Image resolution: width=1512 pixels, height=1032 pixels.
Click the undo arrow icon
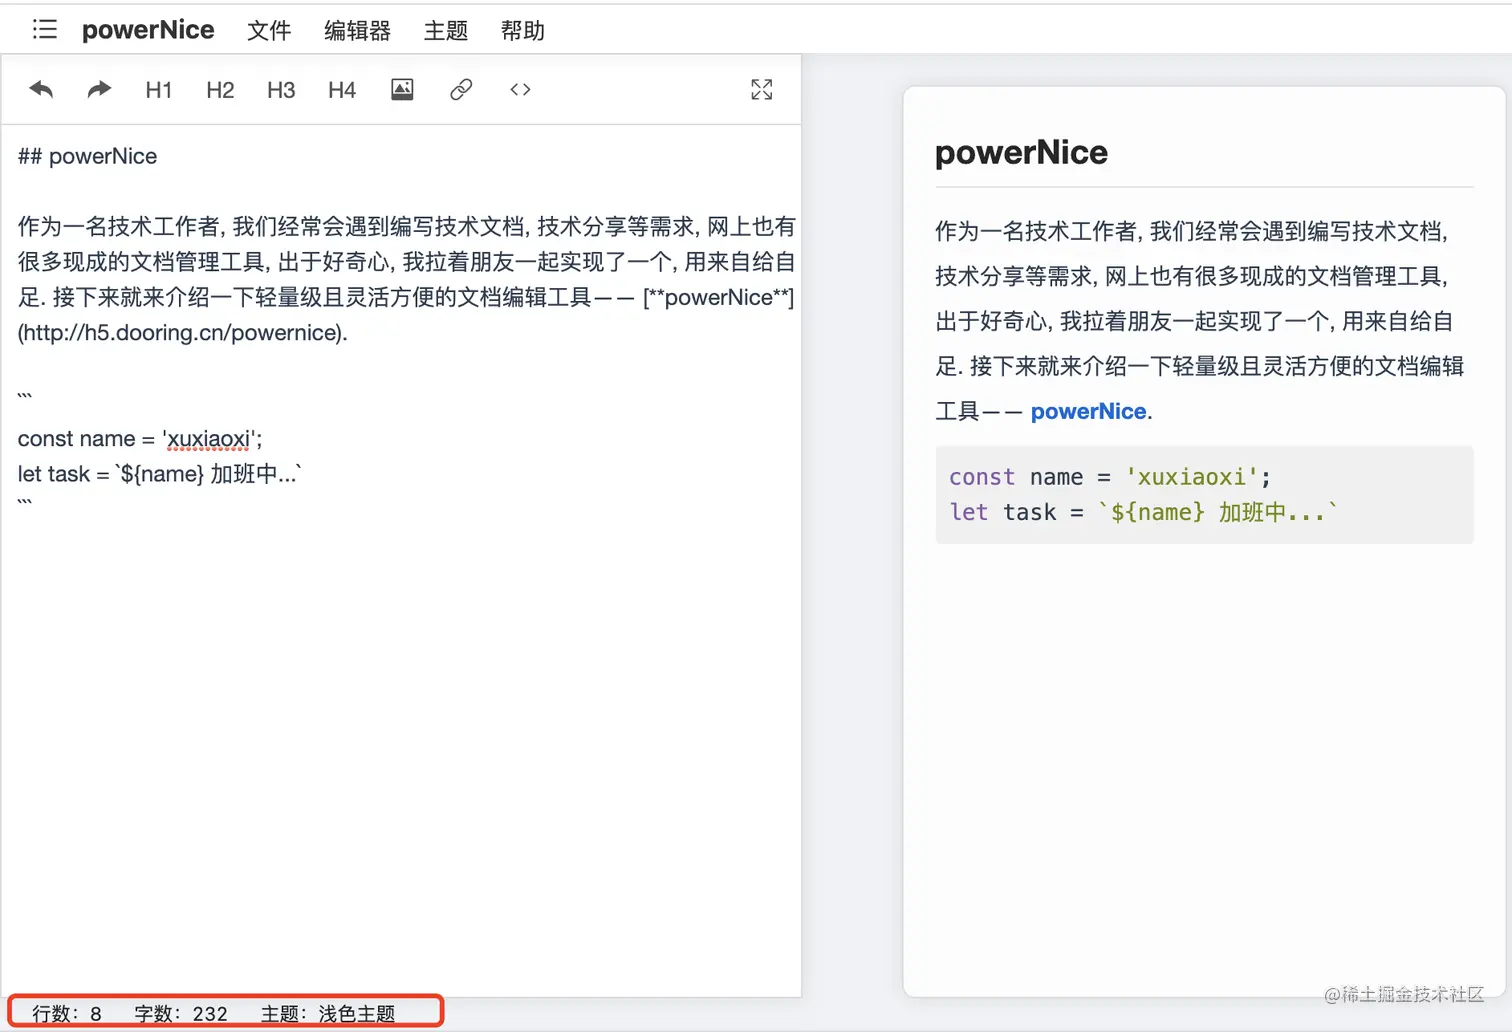(x=41, y=90)
